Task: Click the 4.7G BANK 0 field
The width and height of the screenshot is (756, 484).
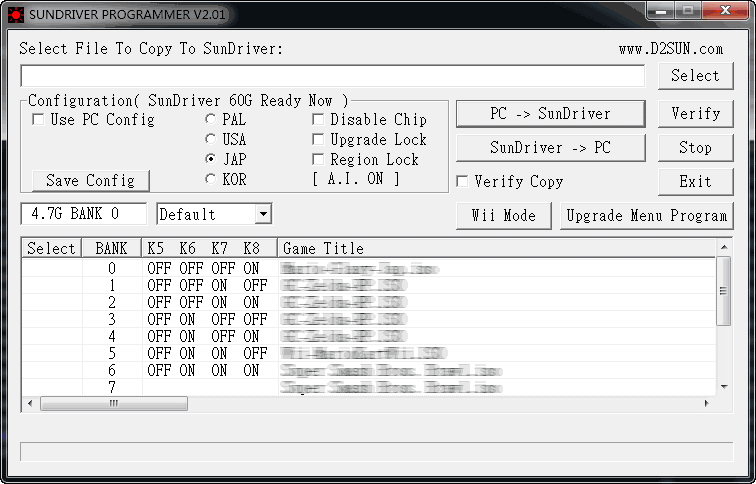Action: 83,214
